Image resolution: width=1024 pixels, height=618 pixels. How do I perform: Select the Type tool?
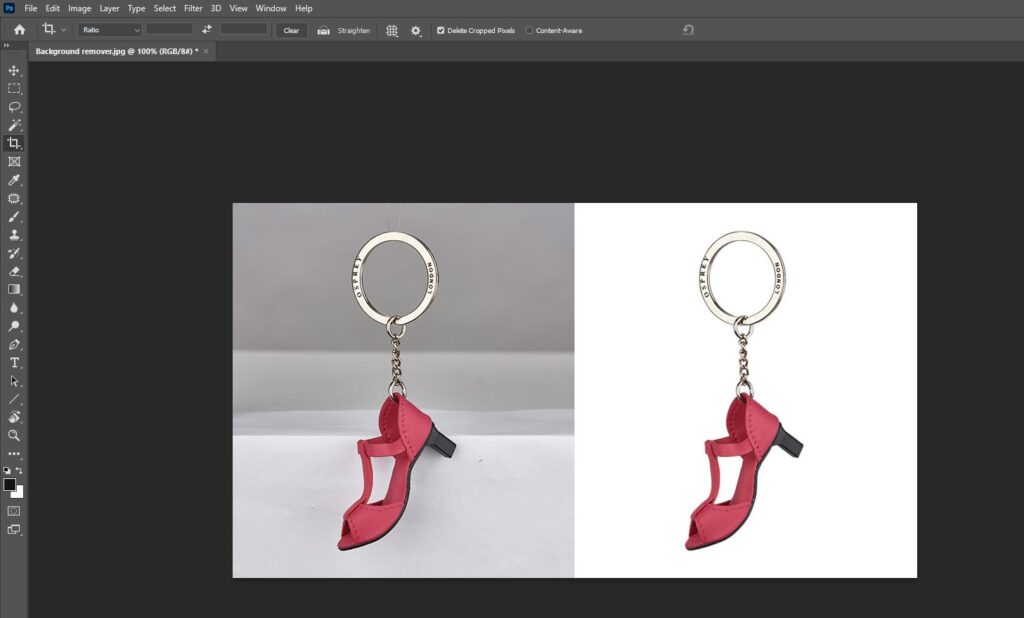click(x=14, y=362)
